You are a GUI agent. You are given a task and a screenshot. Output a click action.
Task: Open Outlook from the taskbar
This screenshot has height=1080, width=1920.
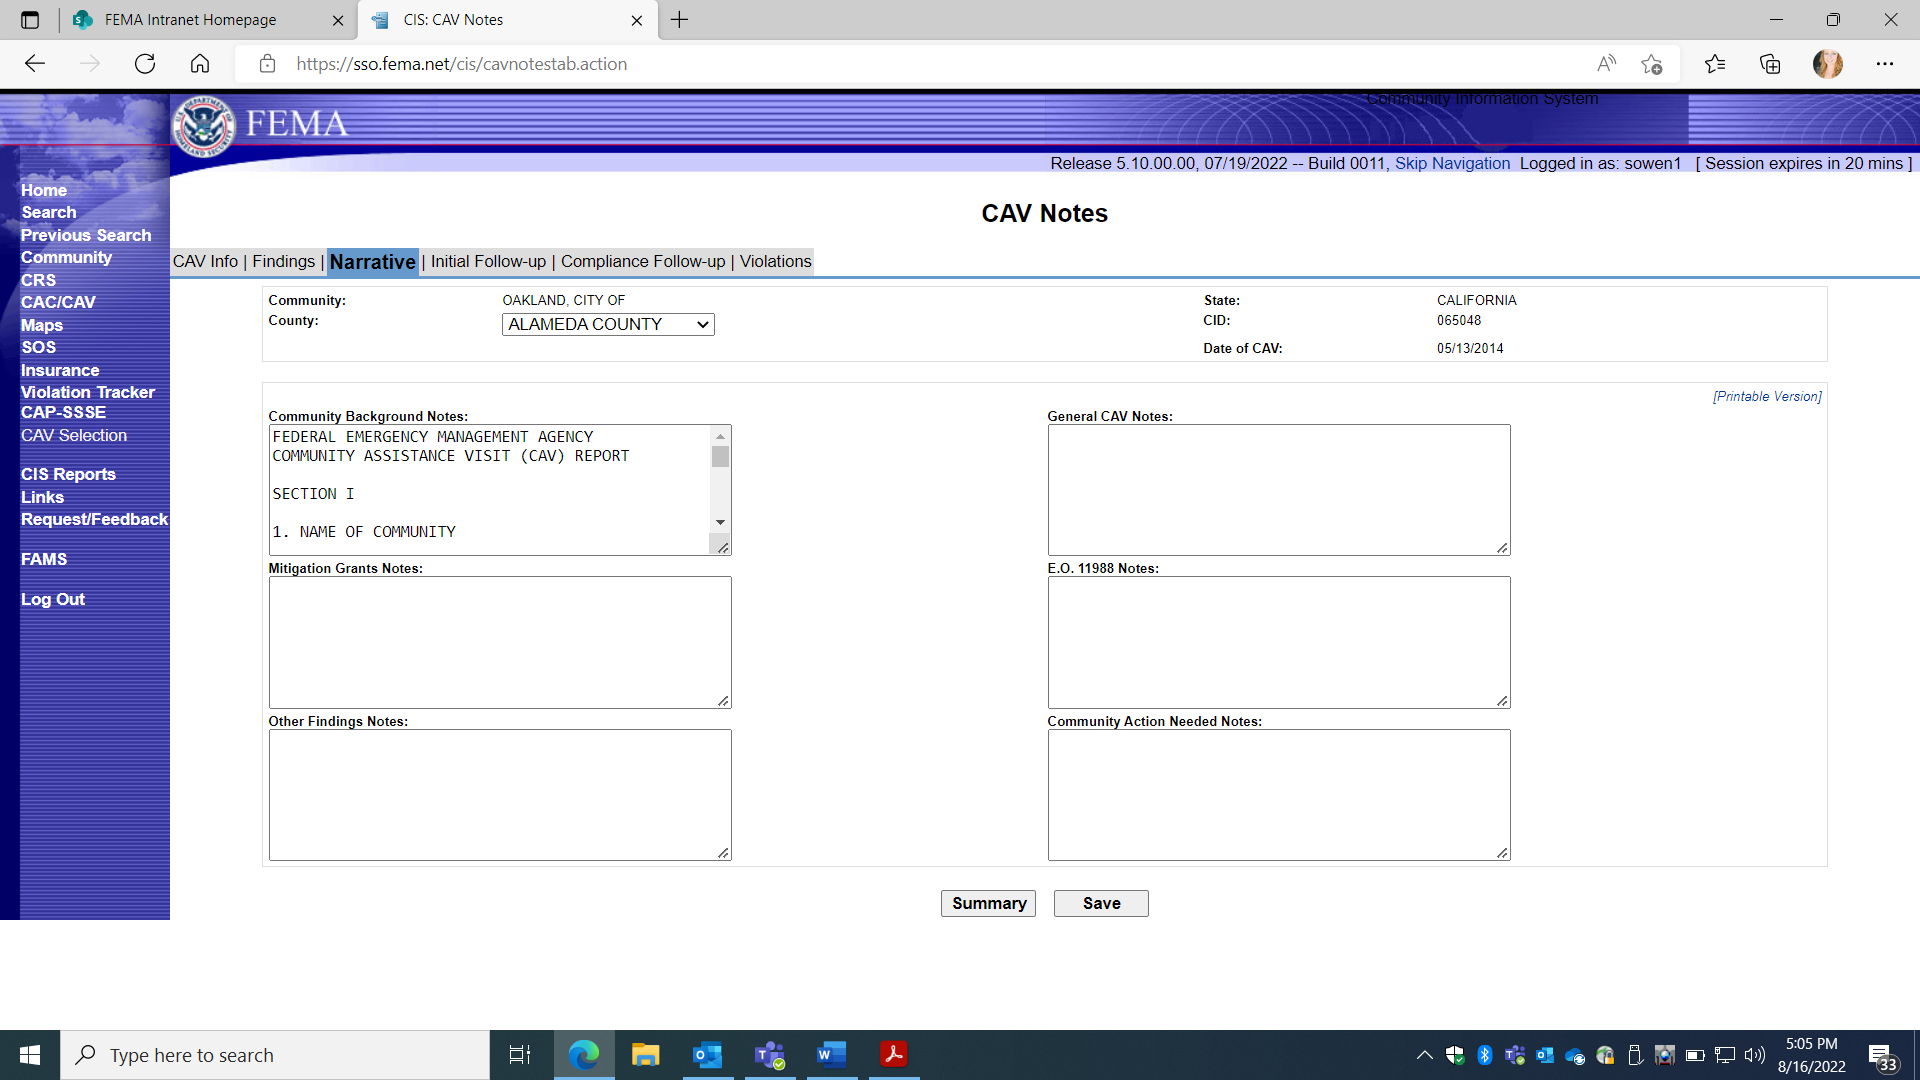coord(707,1055)
